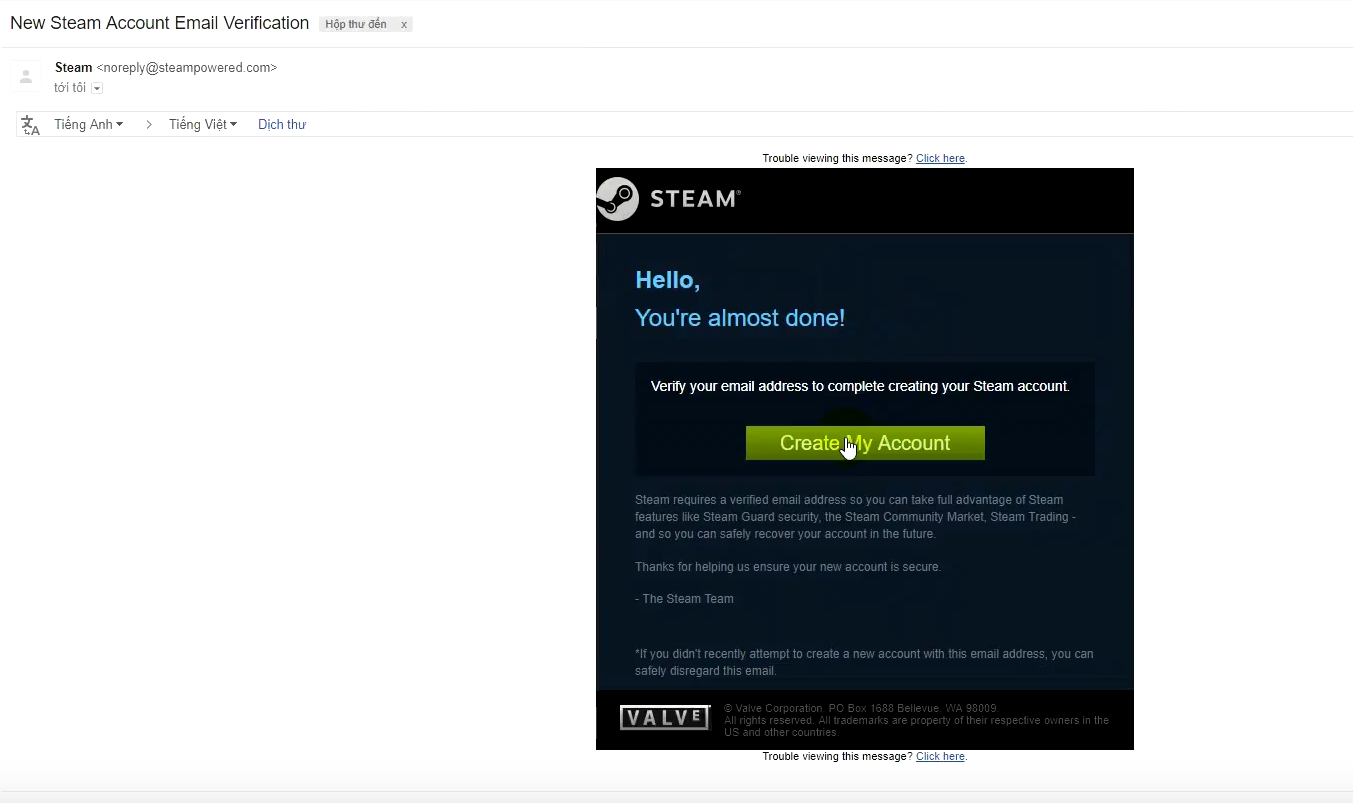Click the STEAM wordmark in the email header

(693, 198)
